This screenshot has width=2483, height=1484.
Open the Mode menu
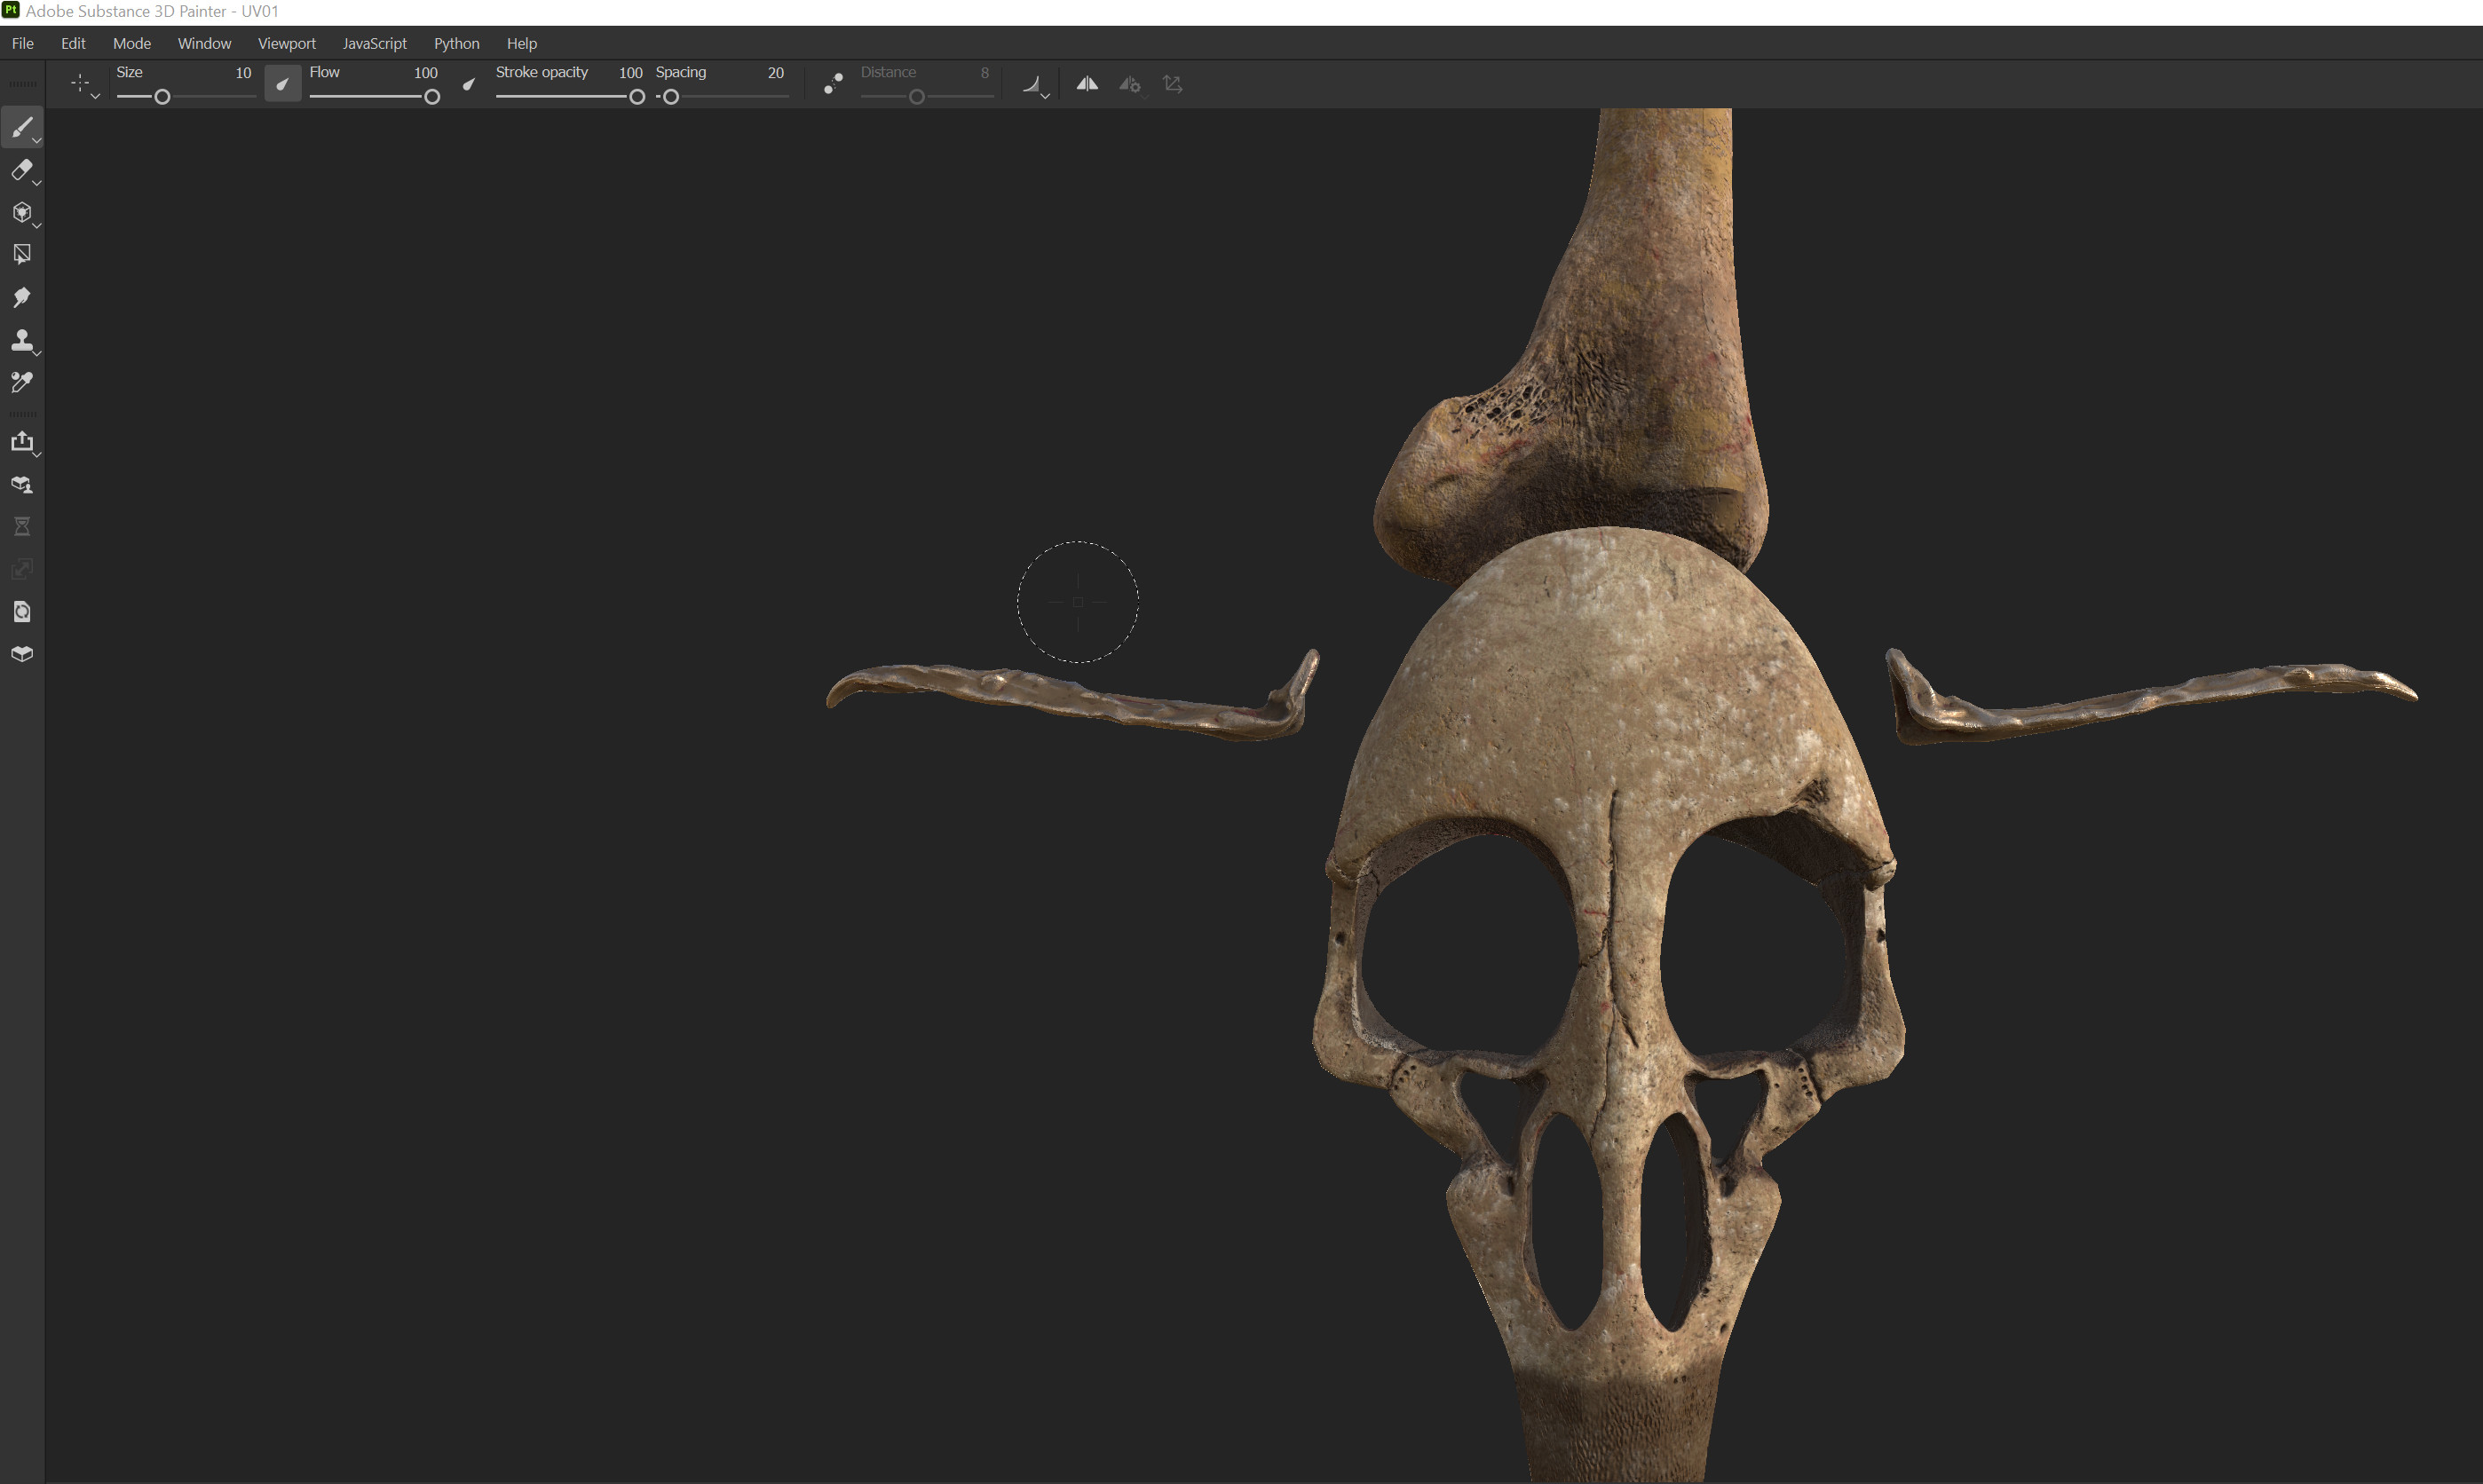[x=132, y=43]
